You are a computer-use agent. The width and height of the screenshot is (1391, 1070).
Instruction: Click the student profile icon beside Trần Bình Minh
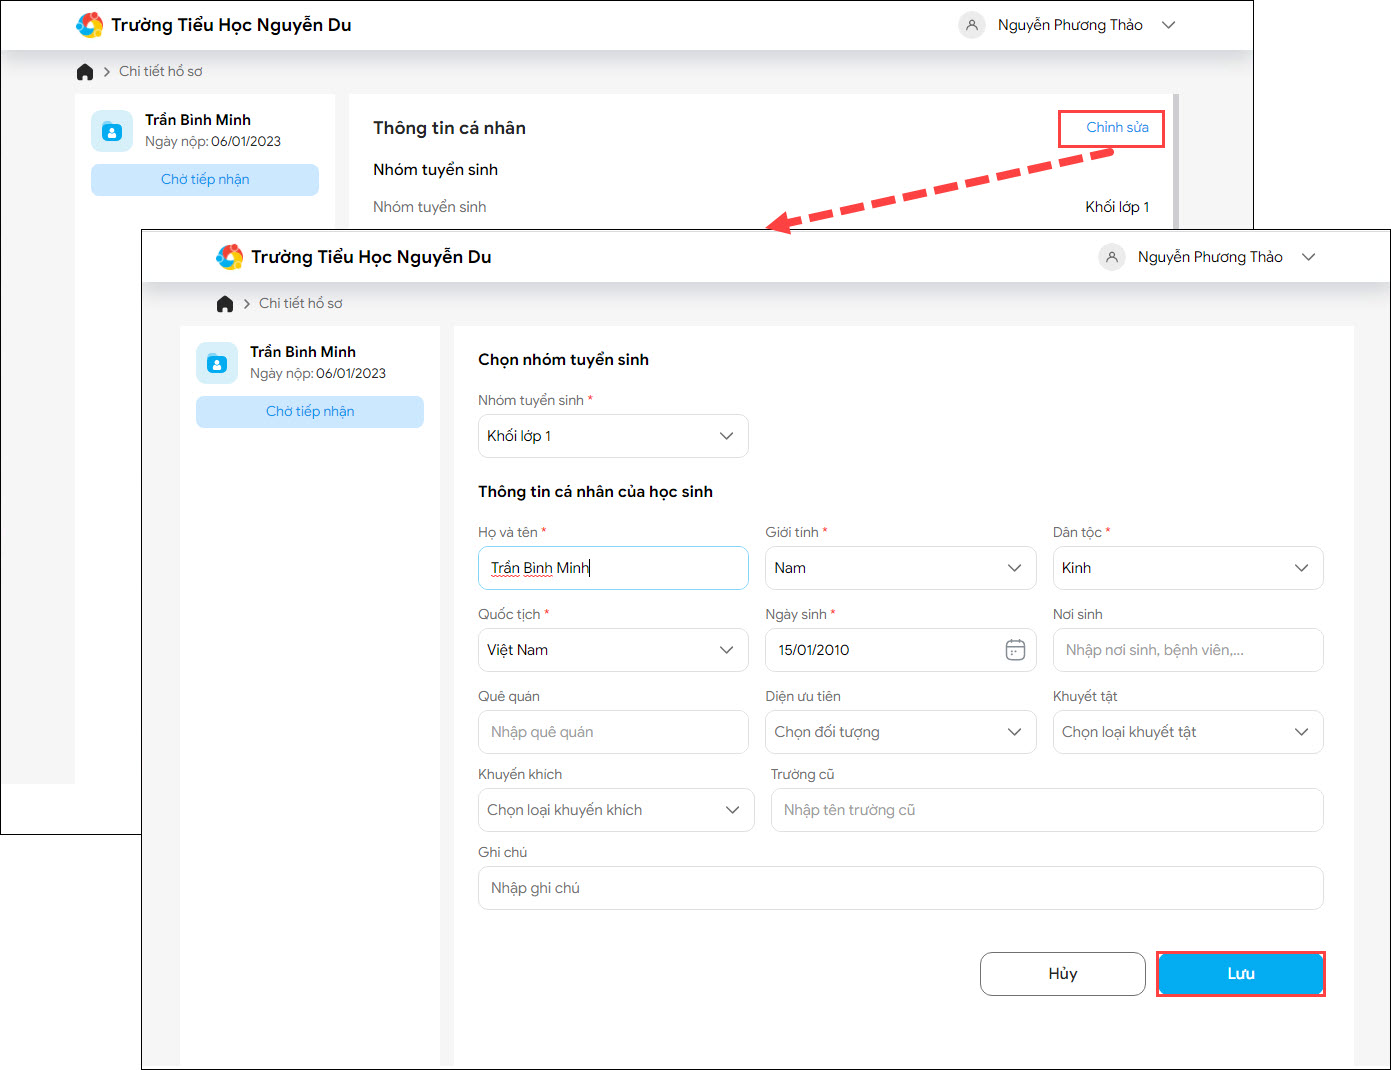tap(217, 363)
